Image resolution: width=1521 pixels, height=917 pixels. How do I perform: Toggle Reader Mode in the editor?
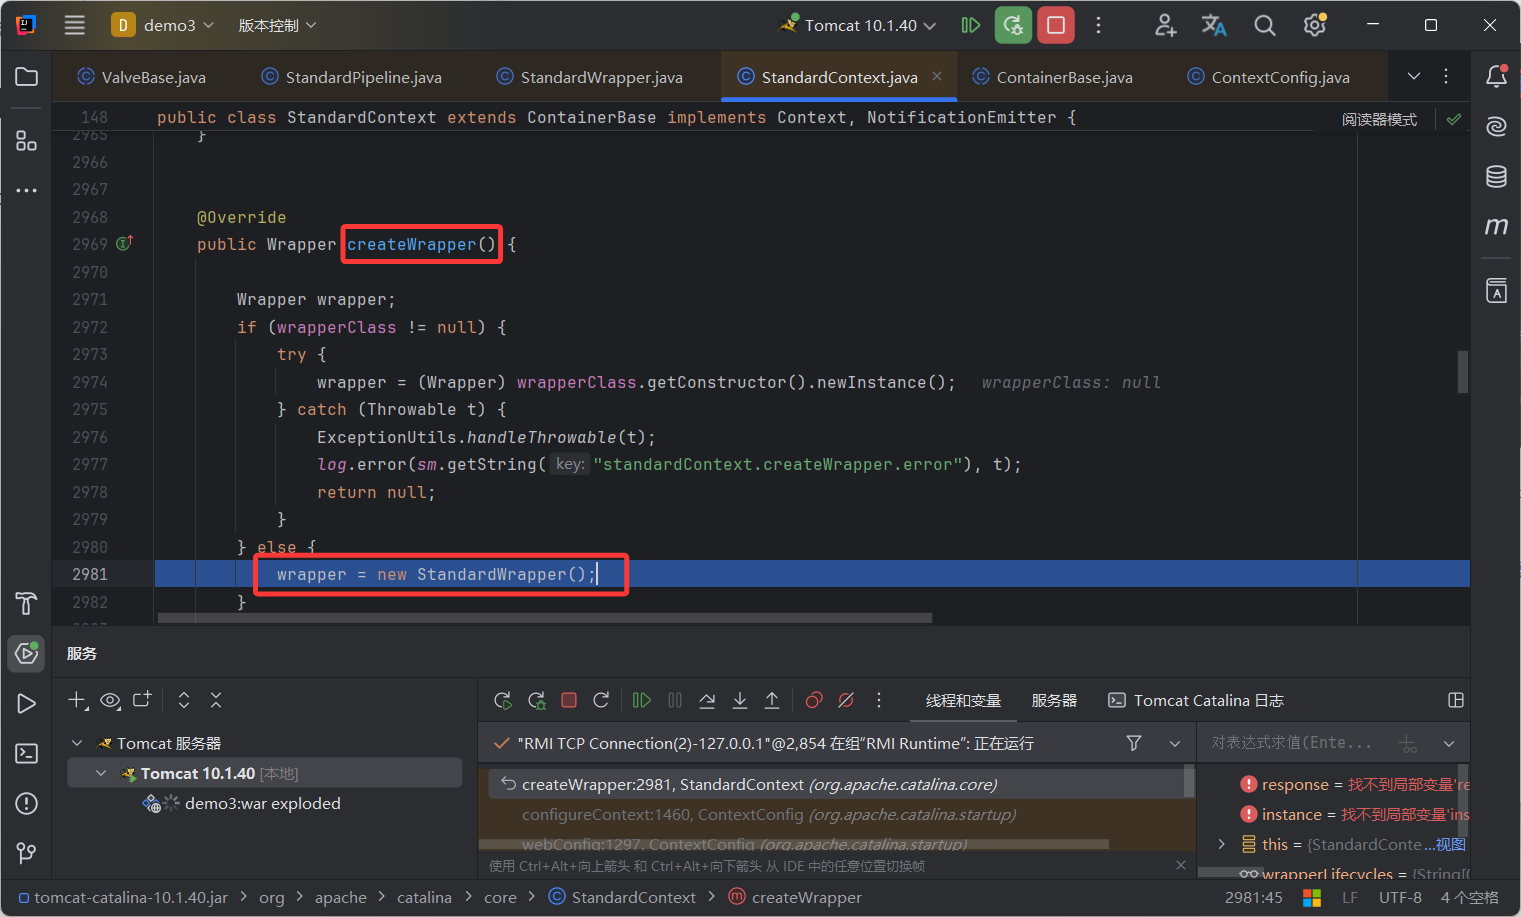click(x=1379, y=119)
